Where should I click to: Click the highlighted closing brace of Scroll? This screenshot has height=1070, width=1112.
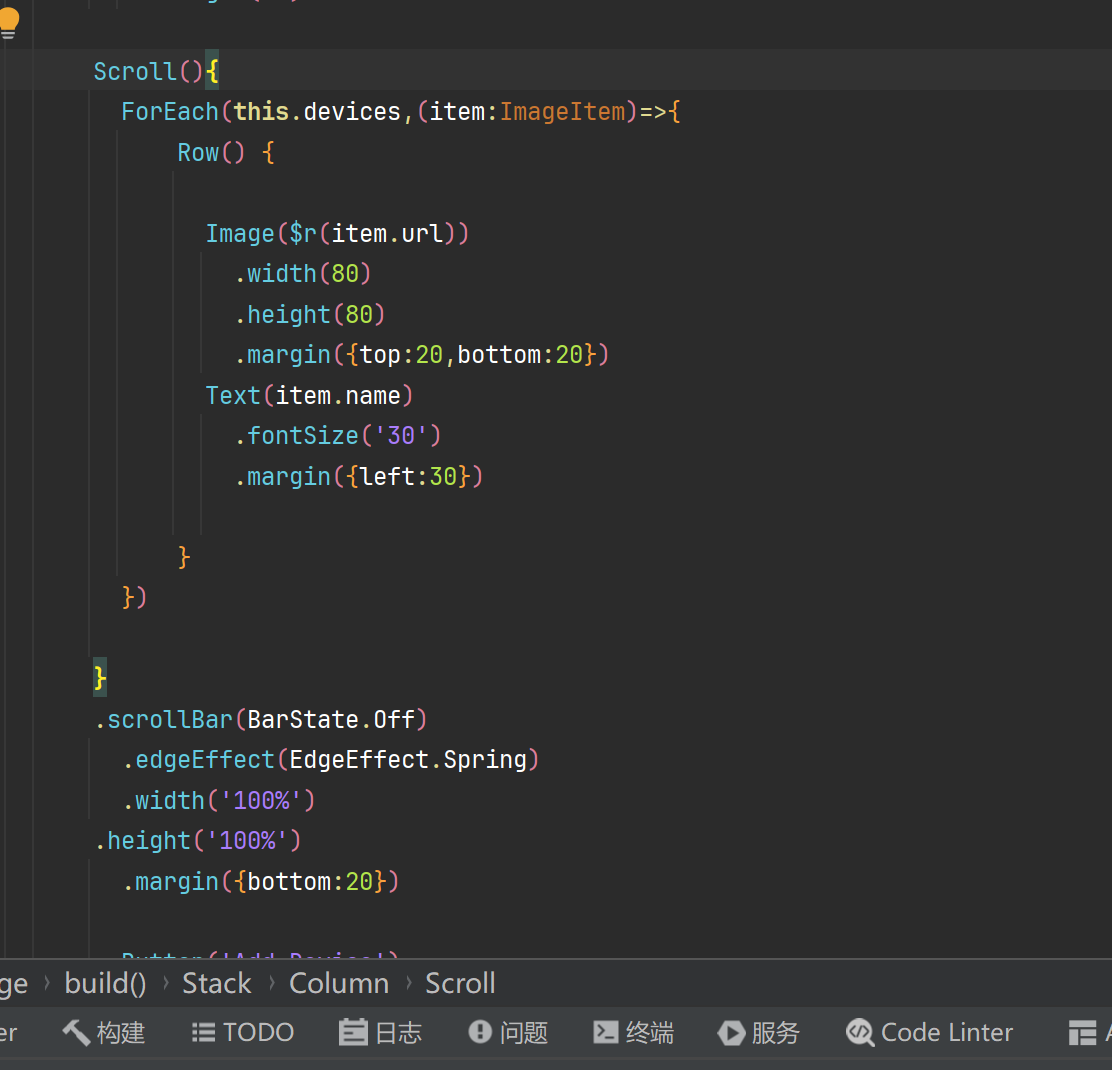[100, 678]
